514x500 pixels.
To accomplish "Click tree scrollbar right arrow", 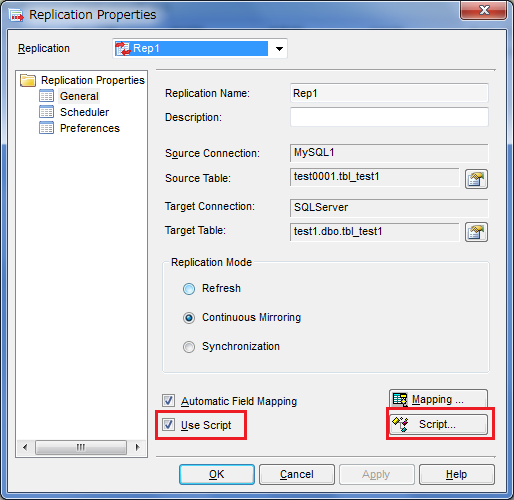I will pos(137,447).
